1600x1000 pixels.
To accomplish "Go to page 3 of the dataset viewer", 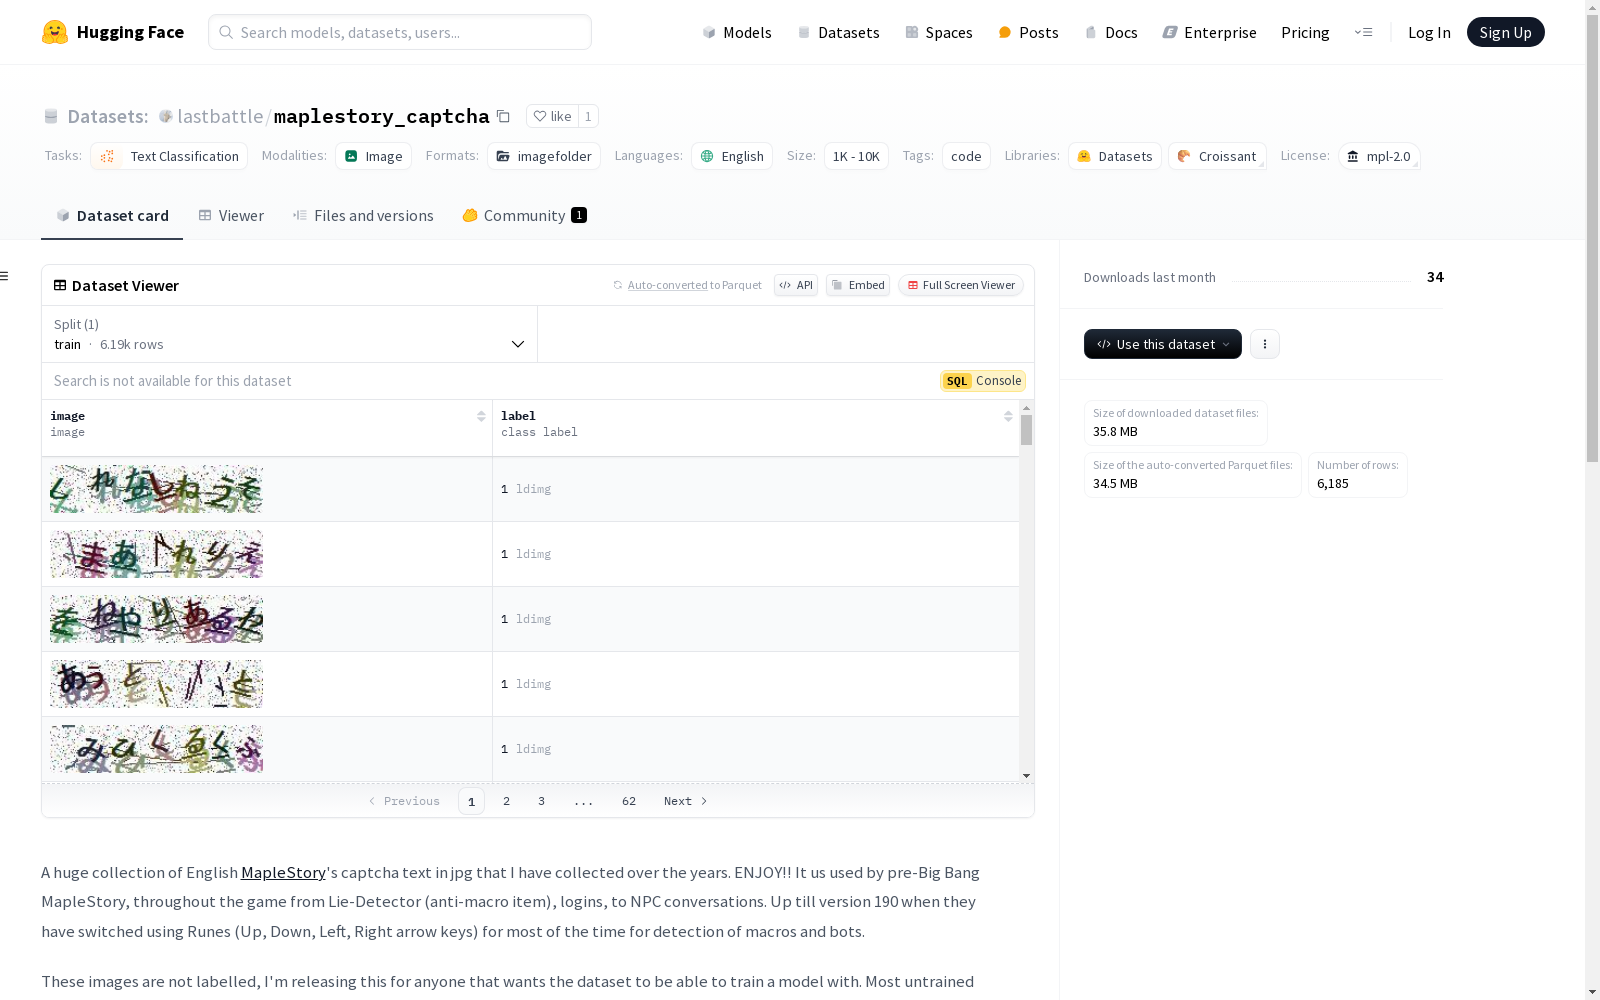I will (x=542, y=801).
